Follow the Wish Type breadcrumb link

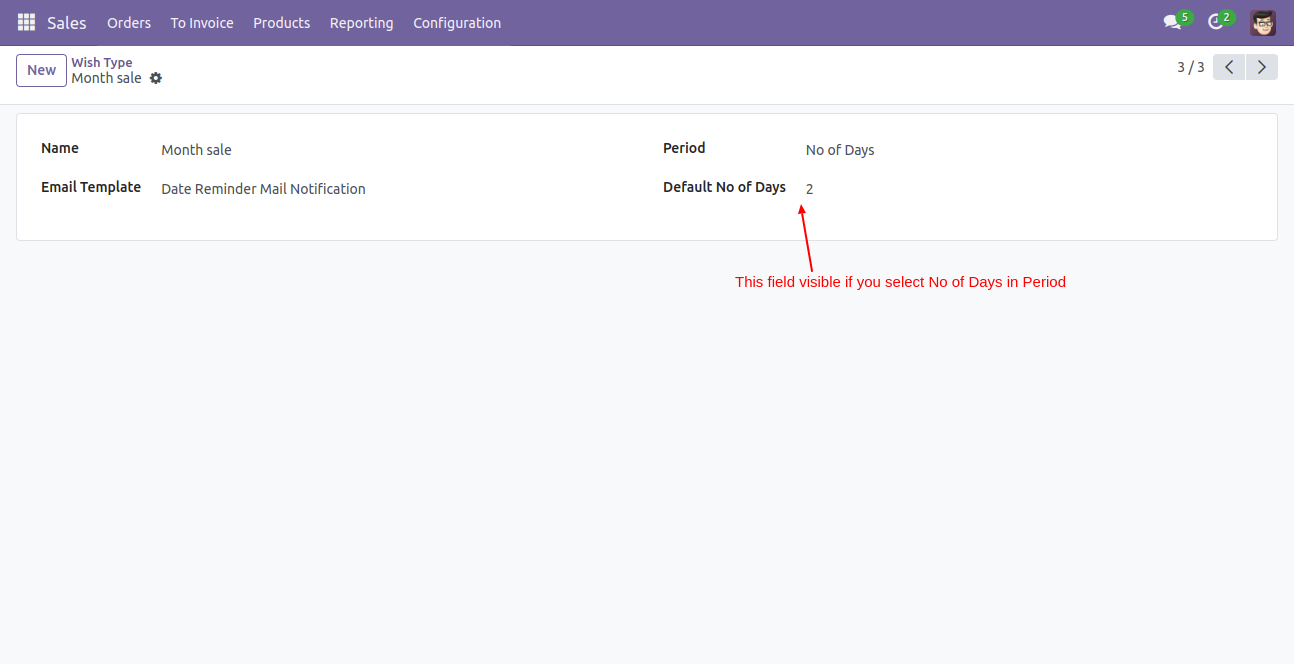101,62
